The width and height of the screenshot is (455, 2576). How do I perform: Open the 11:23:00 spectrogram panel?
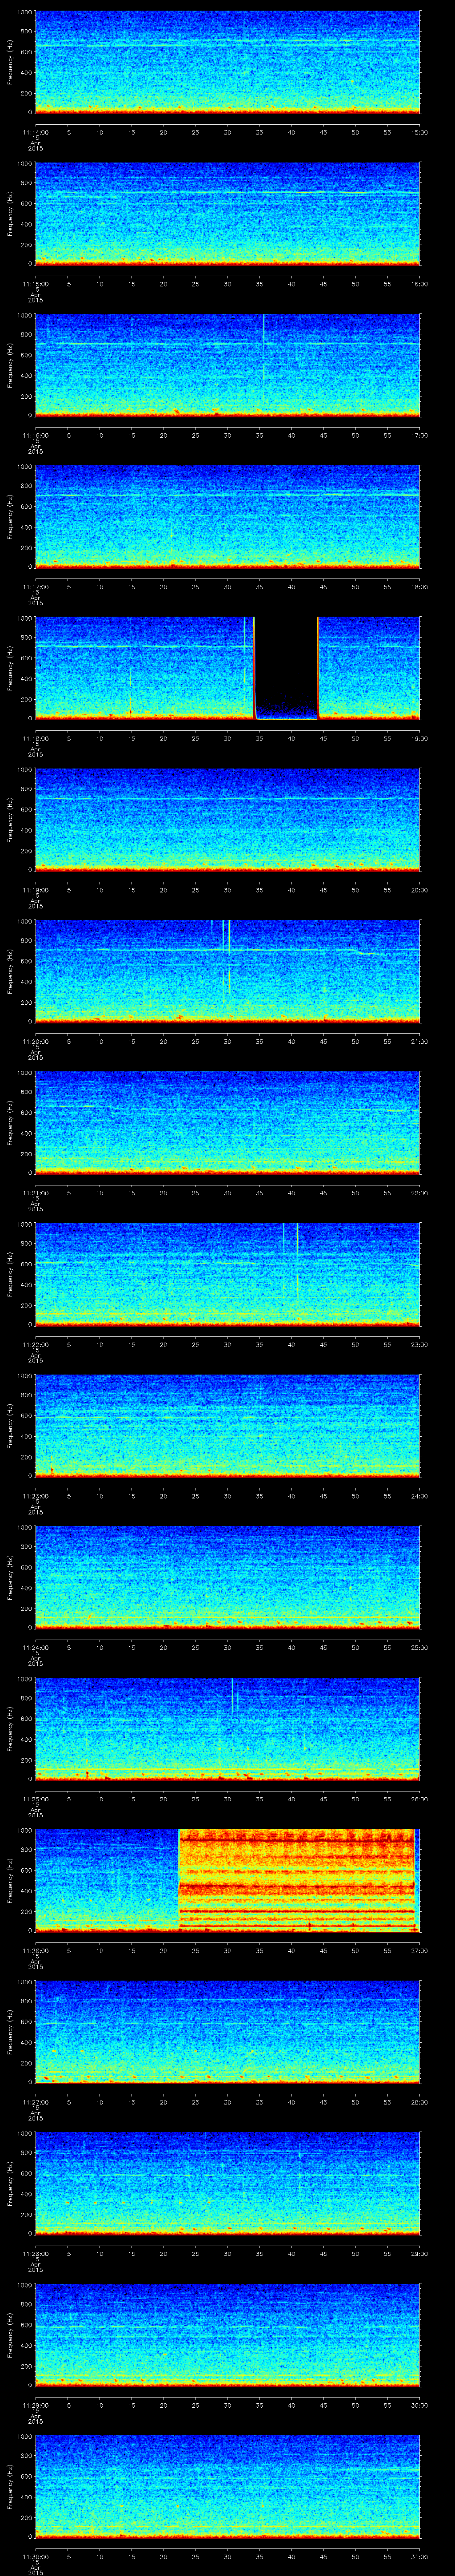point(227,1426)
